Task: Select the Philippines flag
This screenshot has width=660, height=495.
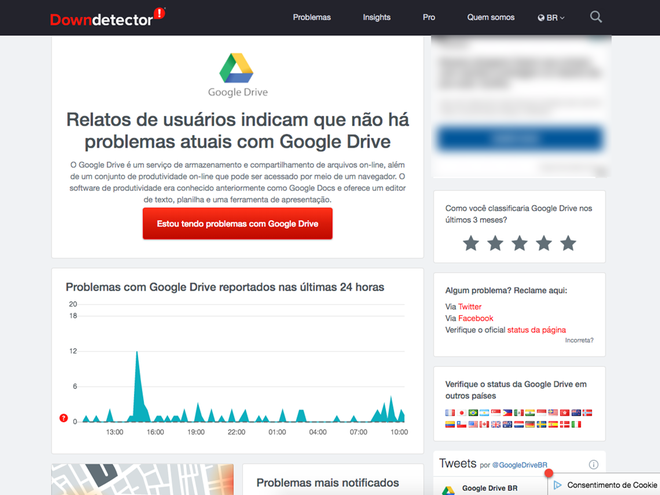Action: [508, 412]
